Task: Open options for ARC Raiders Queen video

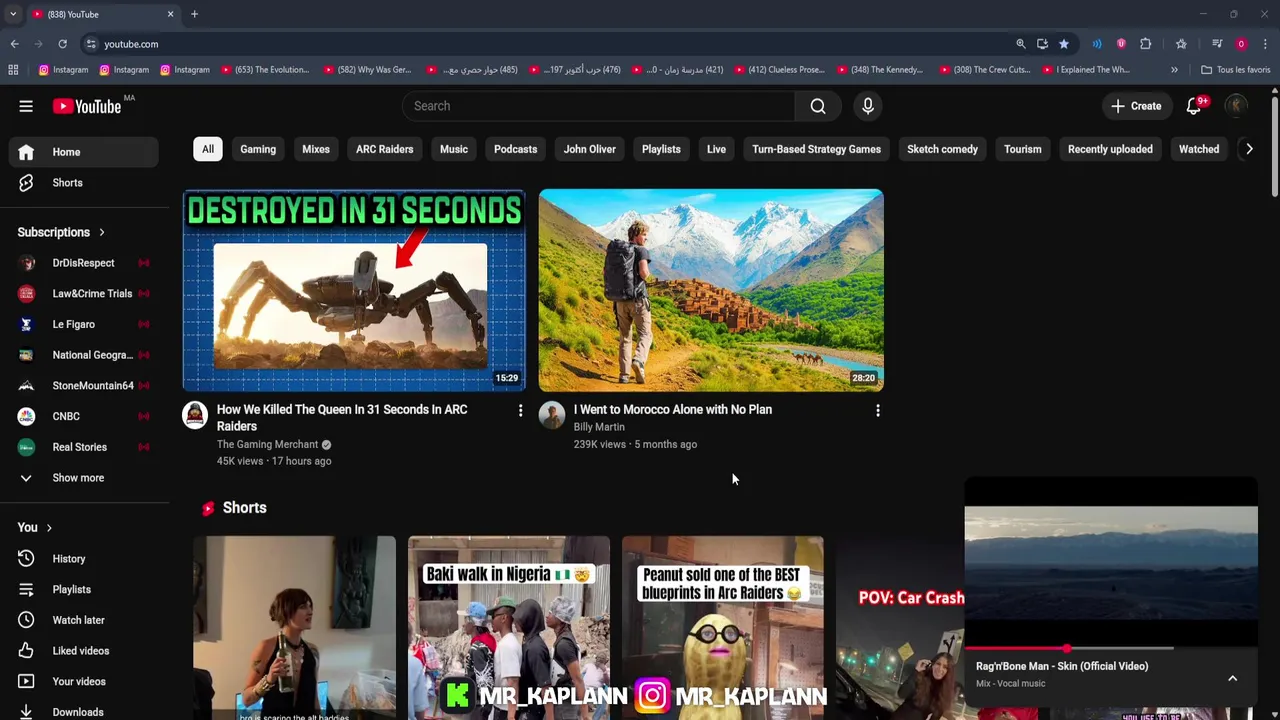Action: click(520, 411)
